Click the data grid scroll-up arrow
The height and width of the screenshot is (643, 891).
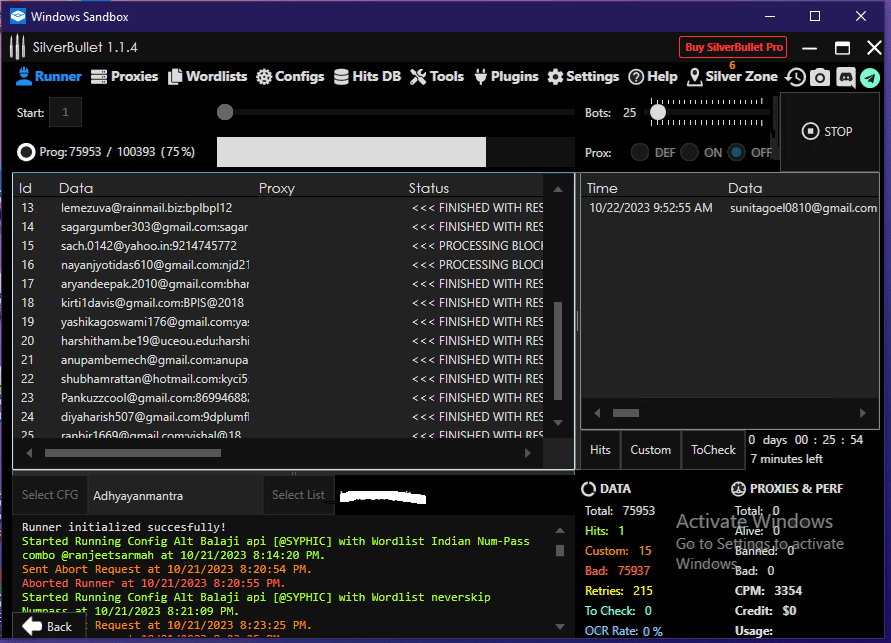559,189
